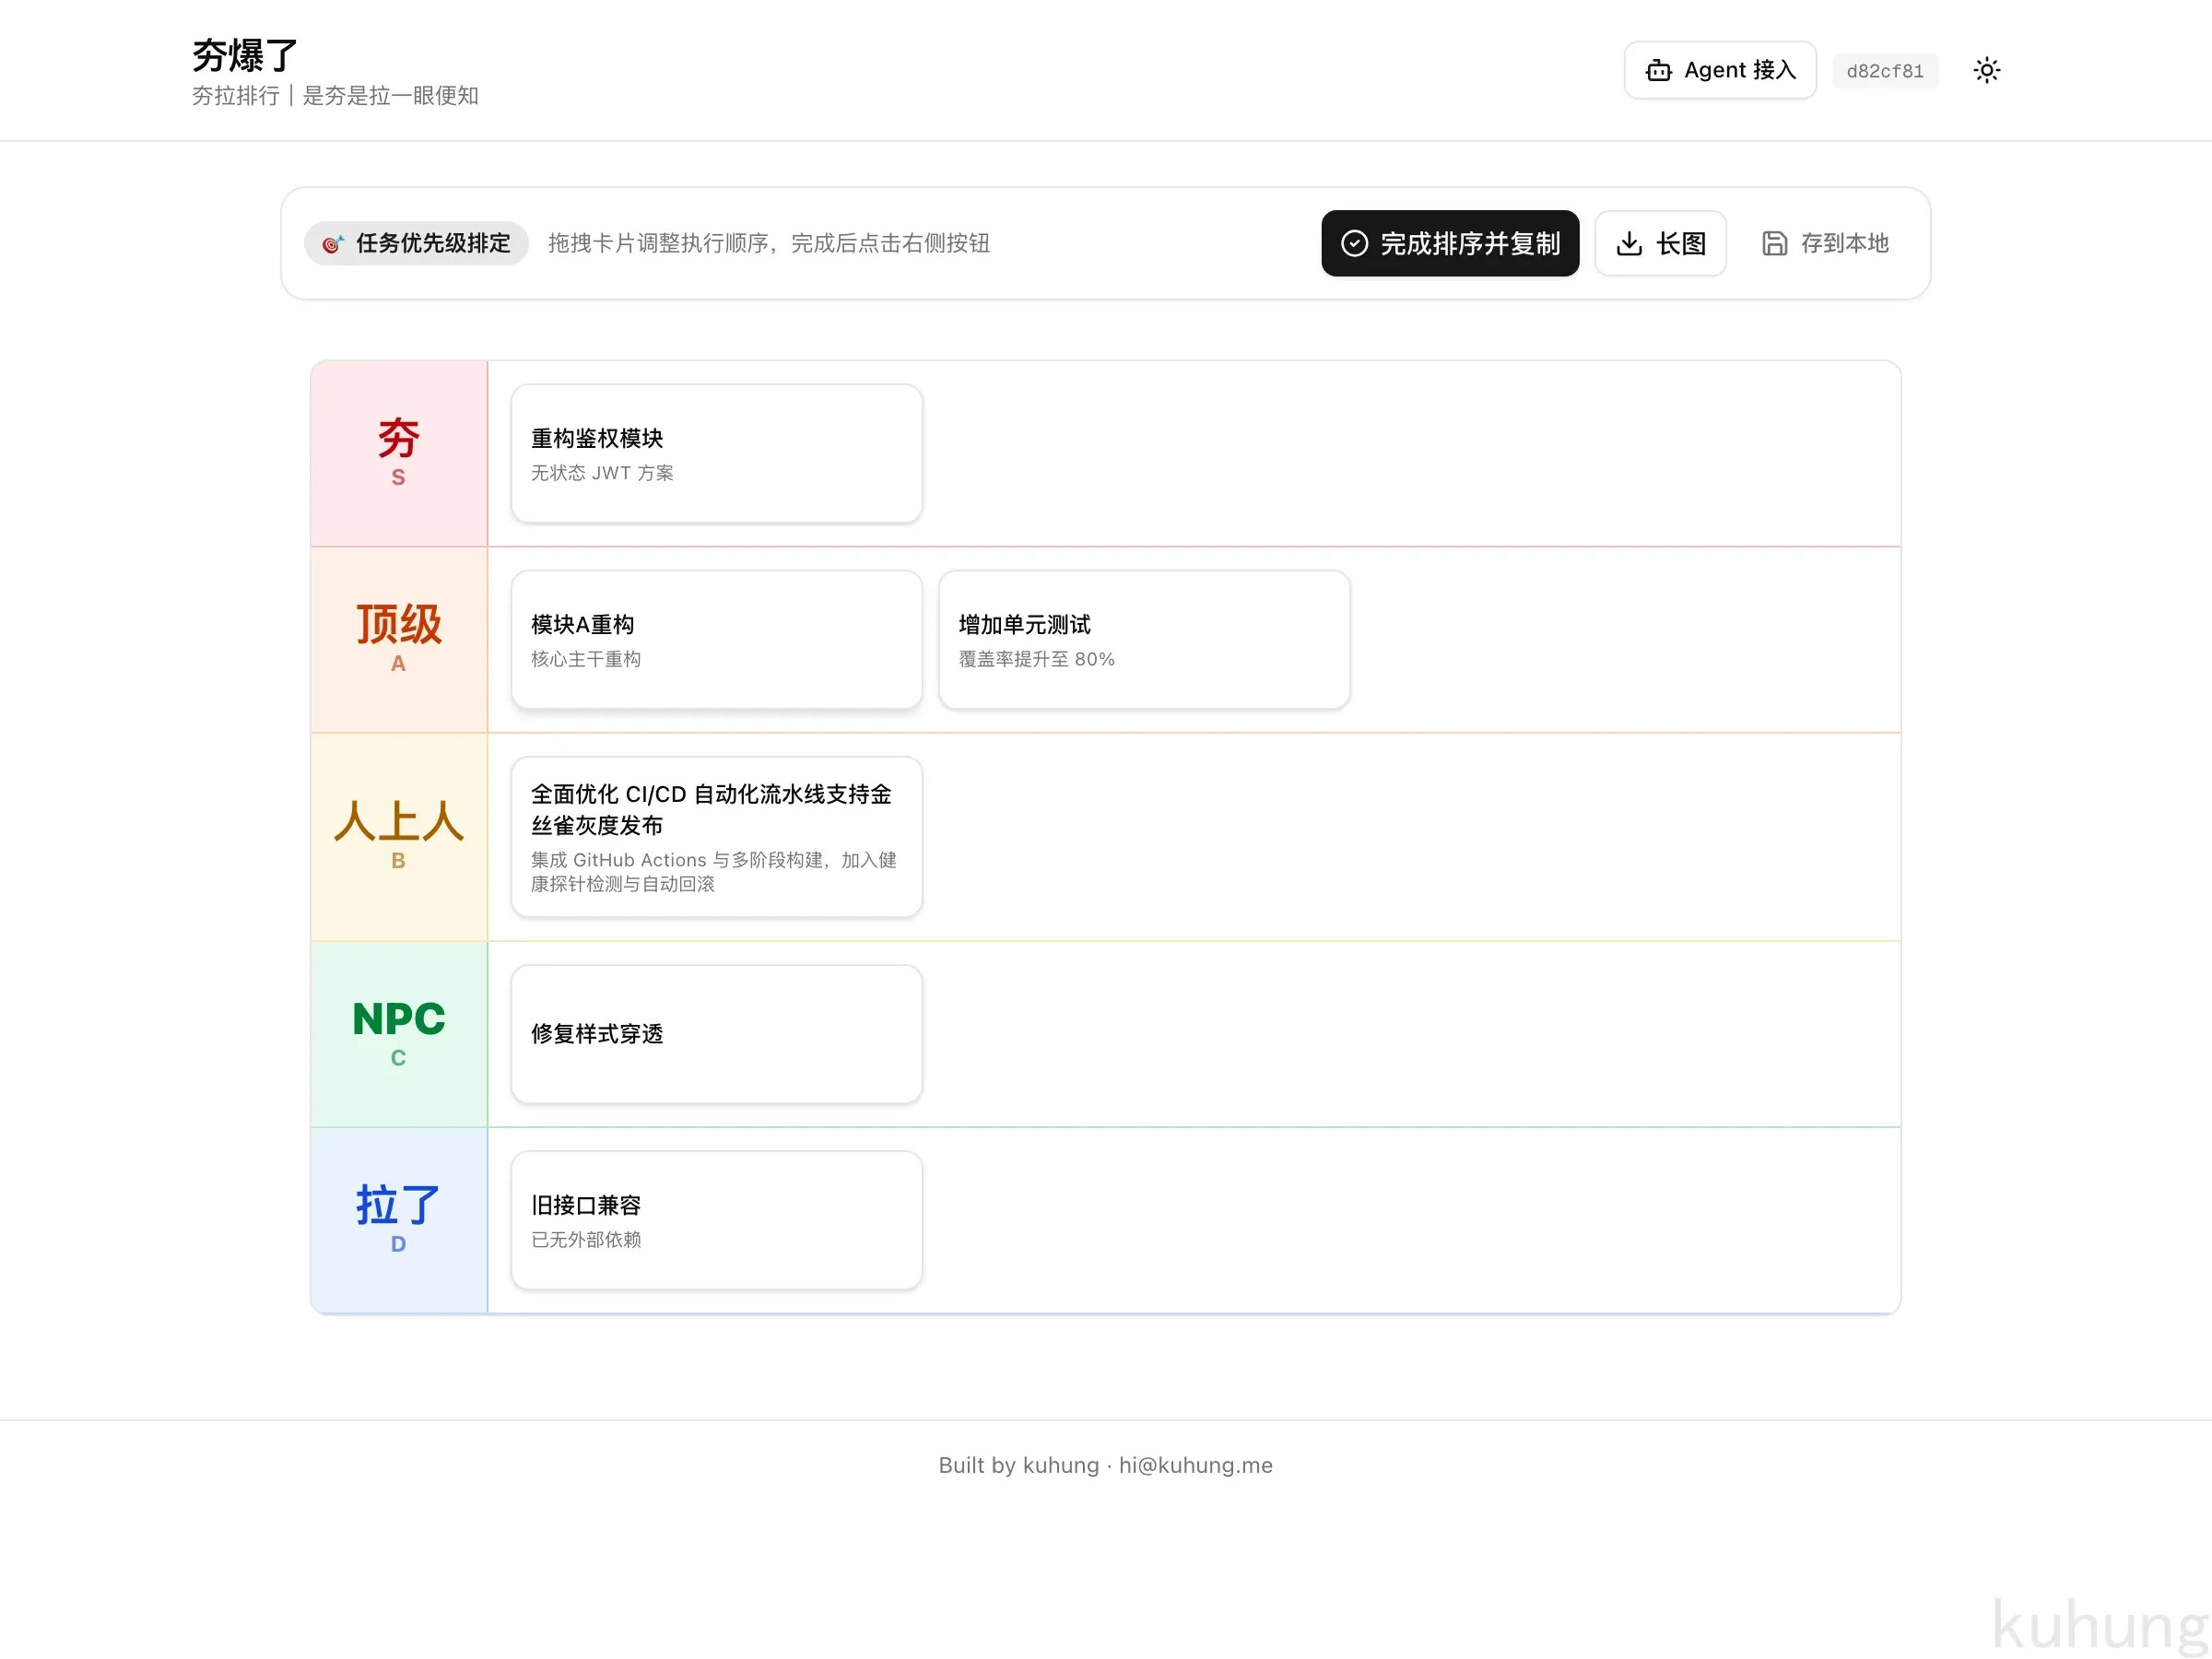Click the 已无外部依赖 description text
The width and height of the screenshot is (2212, 1659).
click(x=585, y=1238)
